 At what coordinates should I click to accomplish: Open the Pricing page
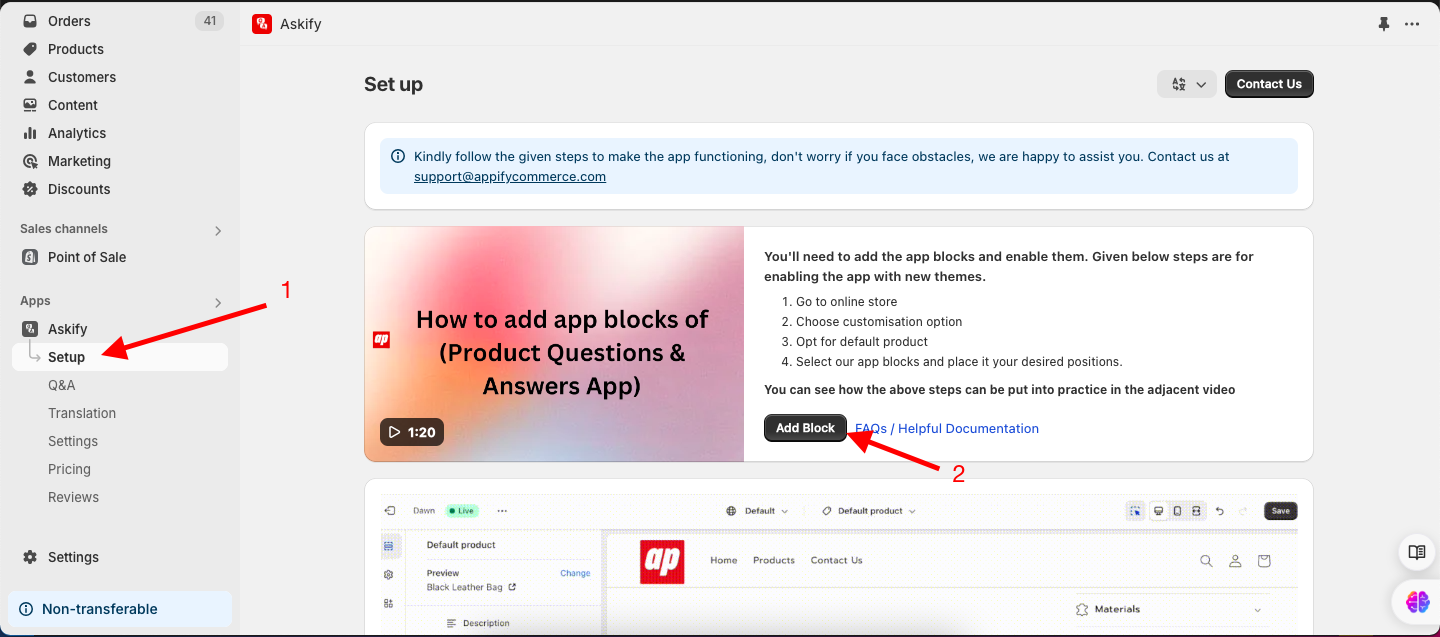point(69,469)
